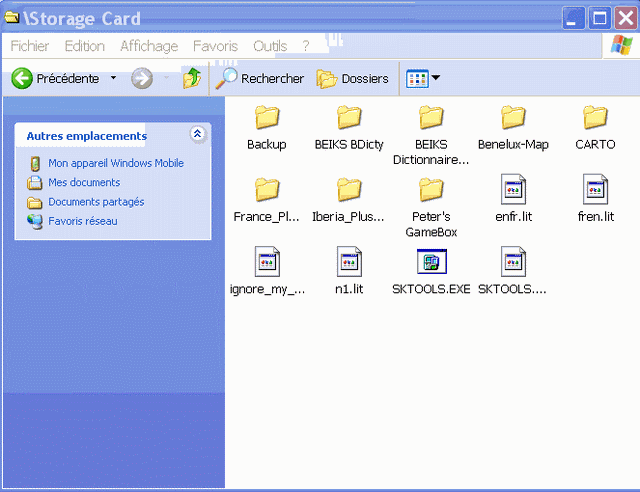The width and height of the screenshot is (640, 492).
Task: Click the Rechercher search button
Action: tap(261, 78)
